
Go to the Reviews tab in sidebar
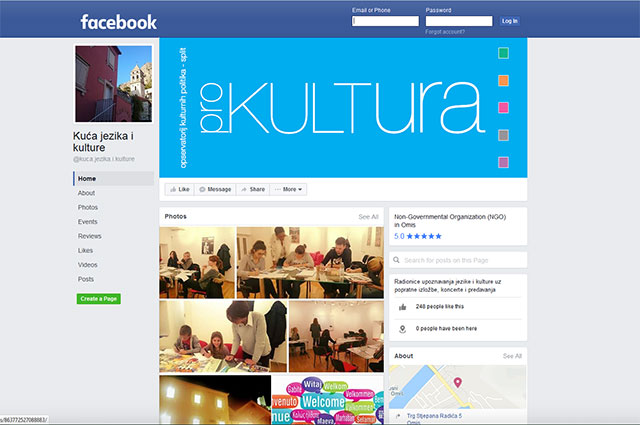90,236
